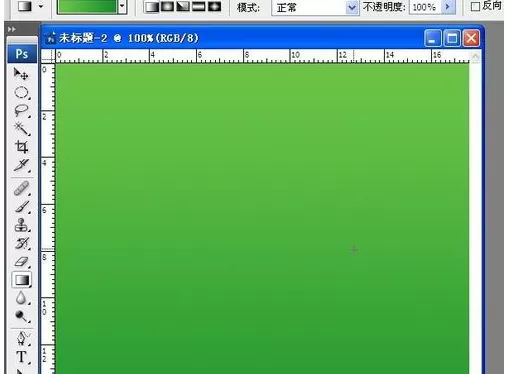The height and width of the screenshot is (374, 507).
Task: Select the Brush tool
Action: (x=21, y=207)
